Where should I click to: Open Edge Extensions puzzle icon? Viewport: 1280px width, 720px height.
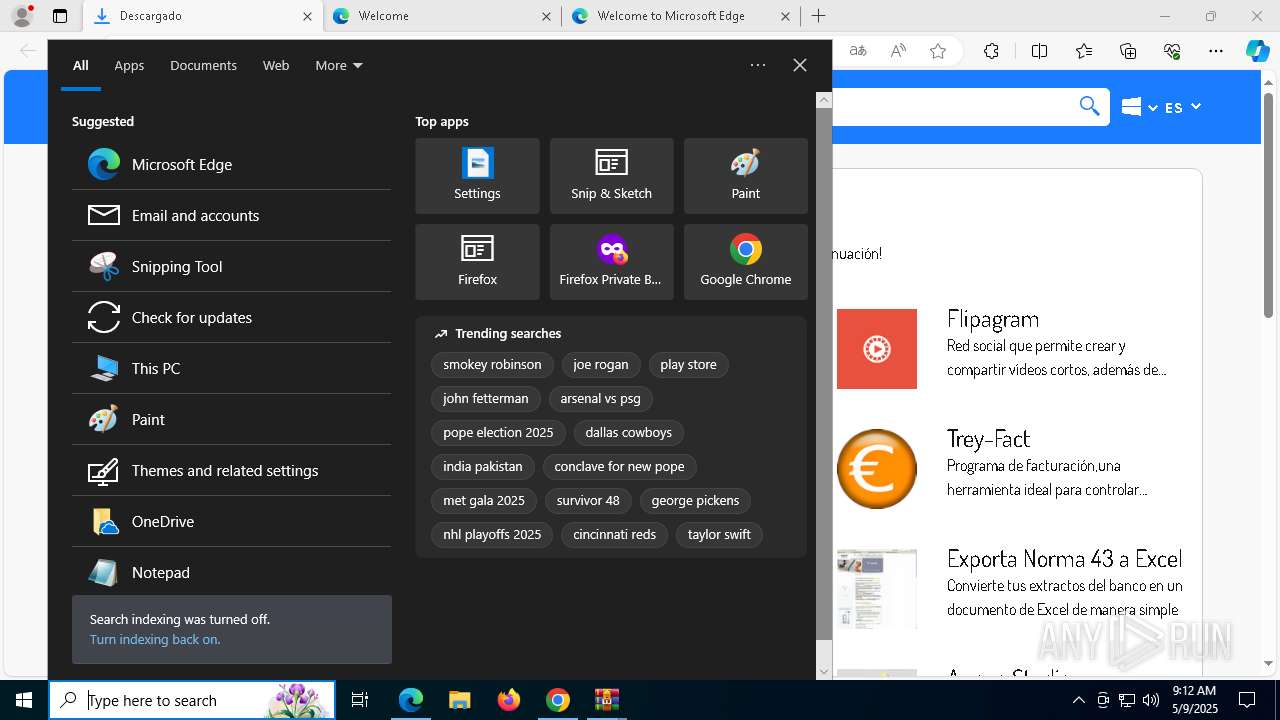pyautogui.click(x=991, y=51)
